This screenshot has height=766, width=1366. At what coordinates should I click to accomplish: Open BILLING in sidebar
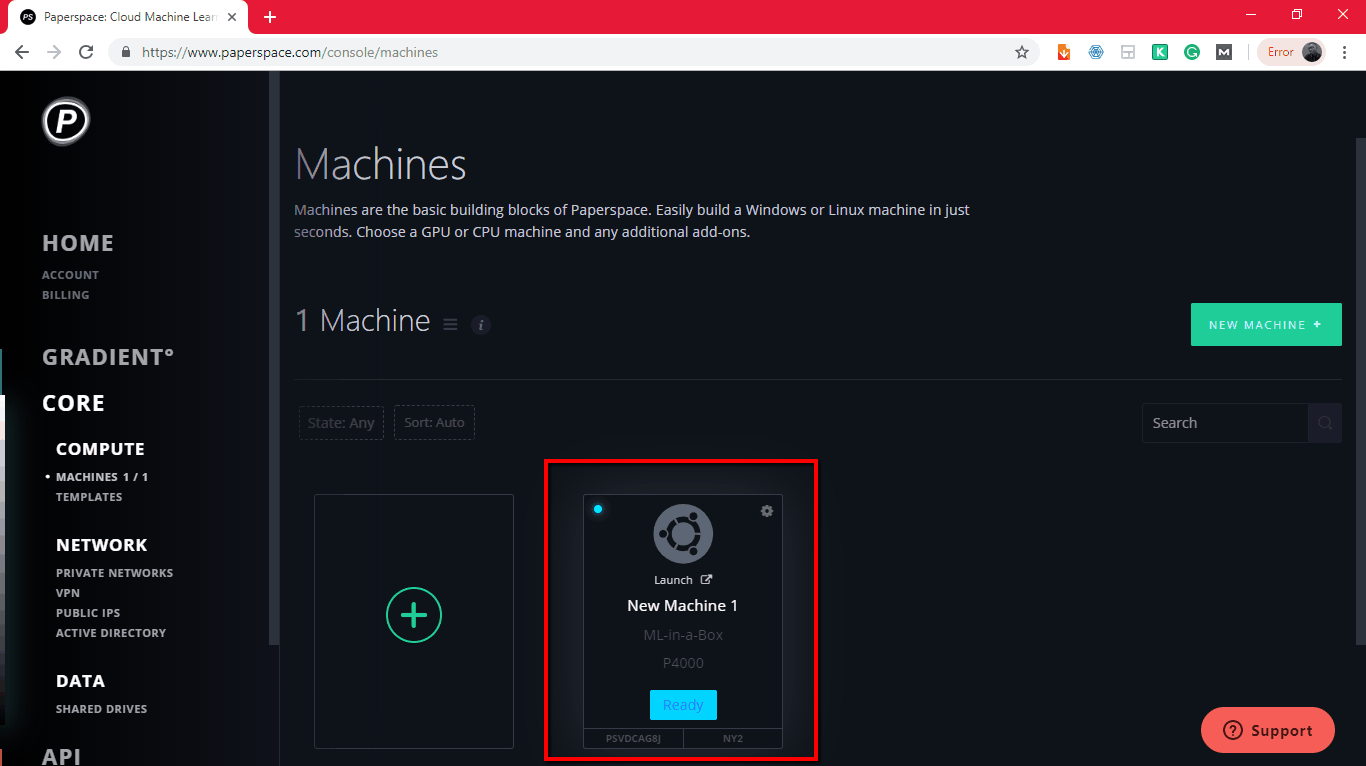66,295
